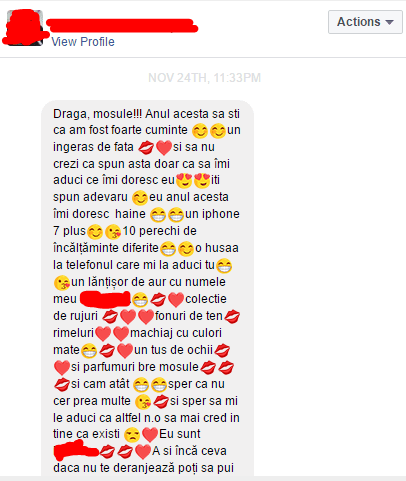Open the Actions dropdown menu

pyautogui.click(x=365, y=22)
